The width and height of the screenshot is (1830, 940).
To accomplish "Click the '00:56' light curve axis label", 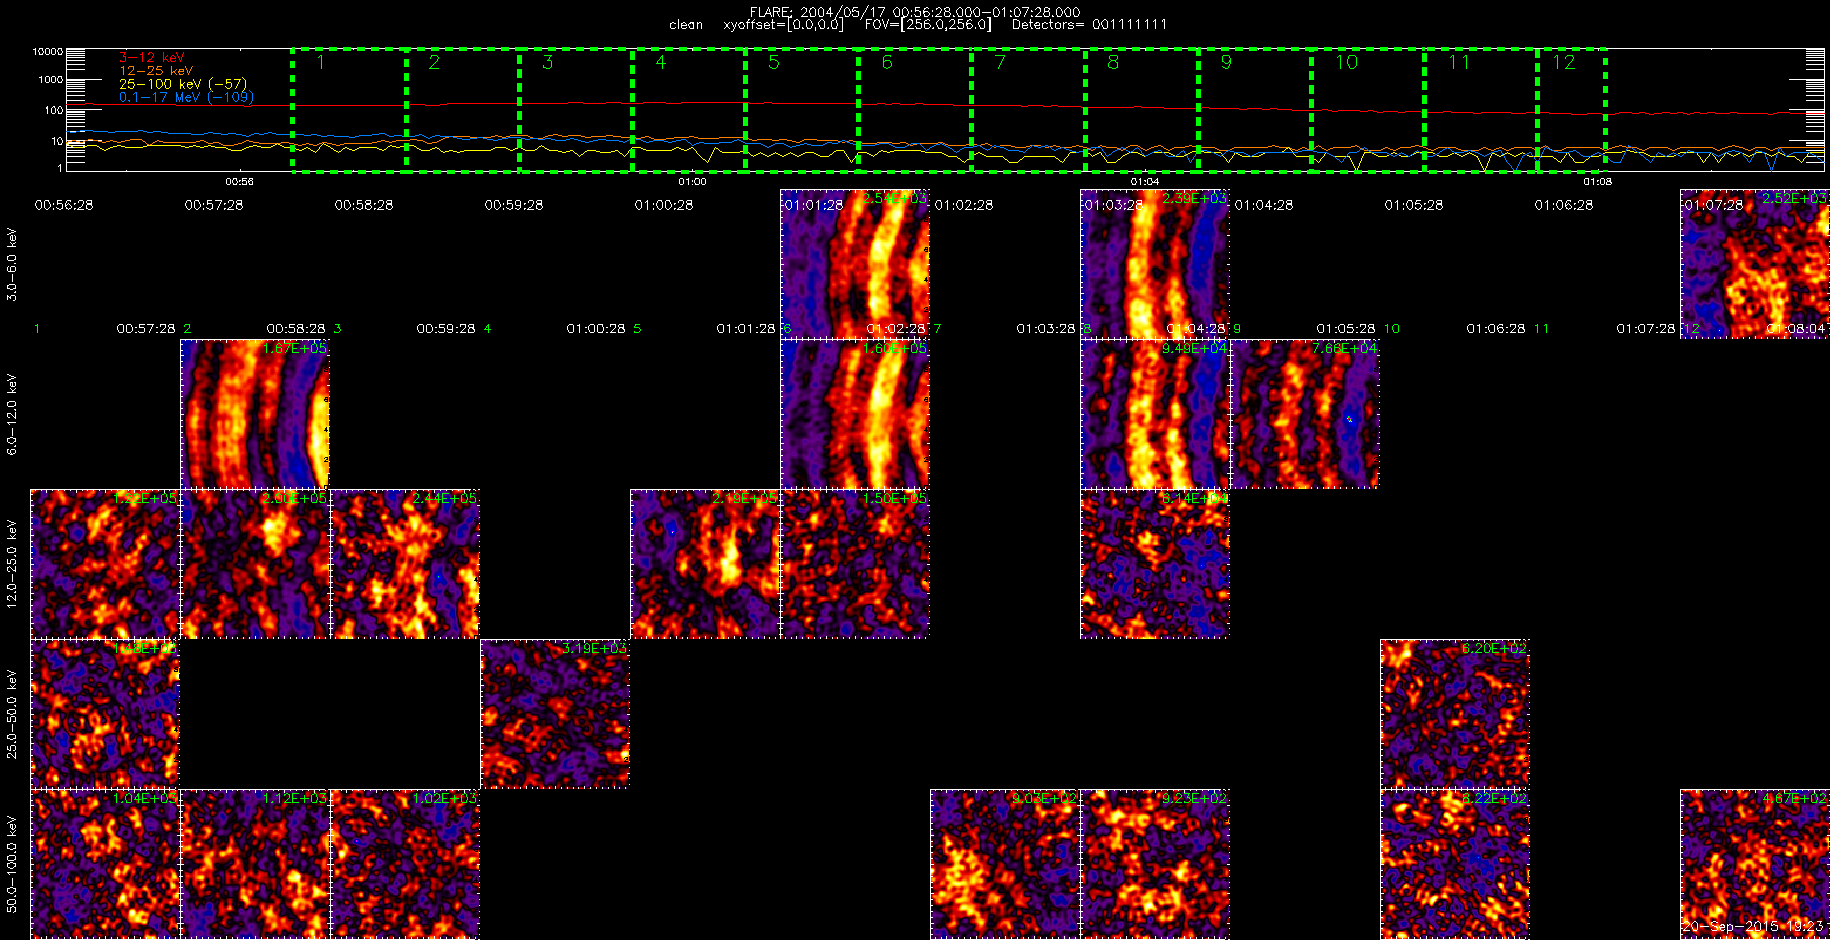I will pos(239,182).
